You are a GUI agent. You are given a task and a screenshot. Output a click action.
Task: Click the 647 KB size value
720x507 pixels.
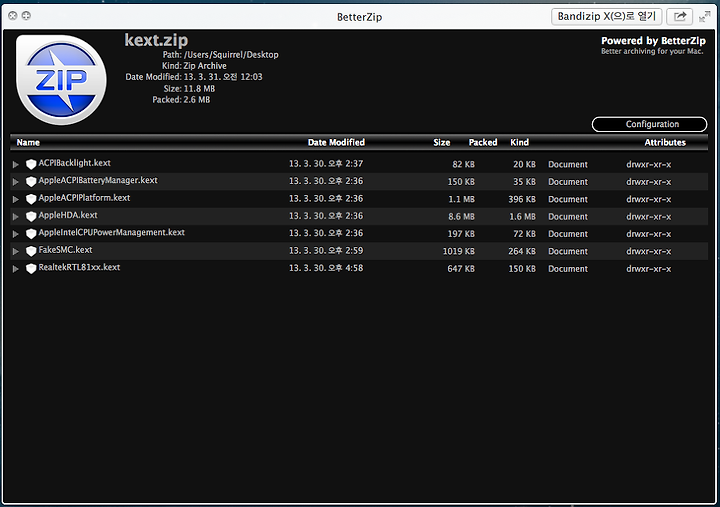[461, 269]
